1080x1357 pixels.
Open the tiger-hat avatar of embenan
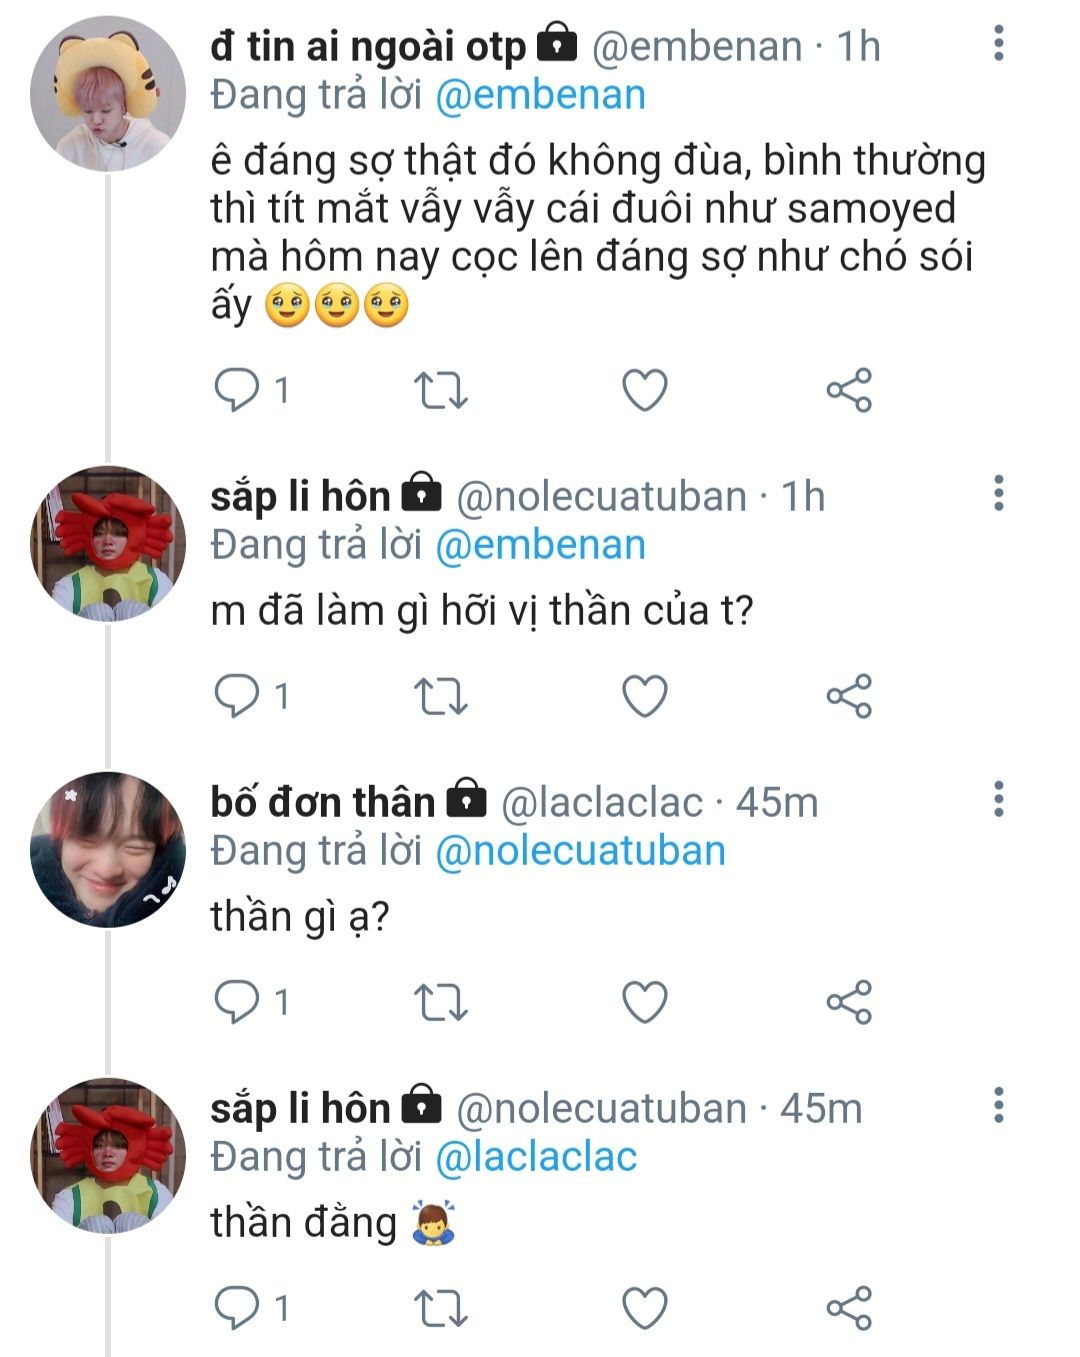click(108, 94)
